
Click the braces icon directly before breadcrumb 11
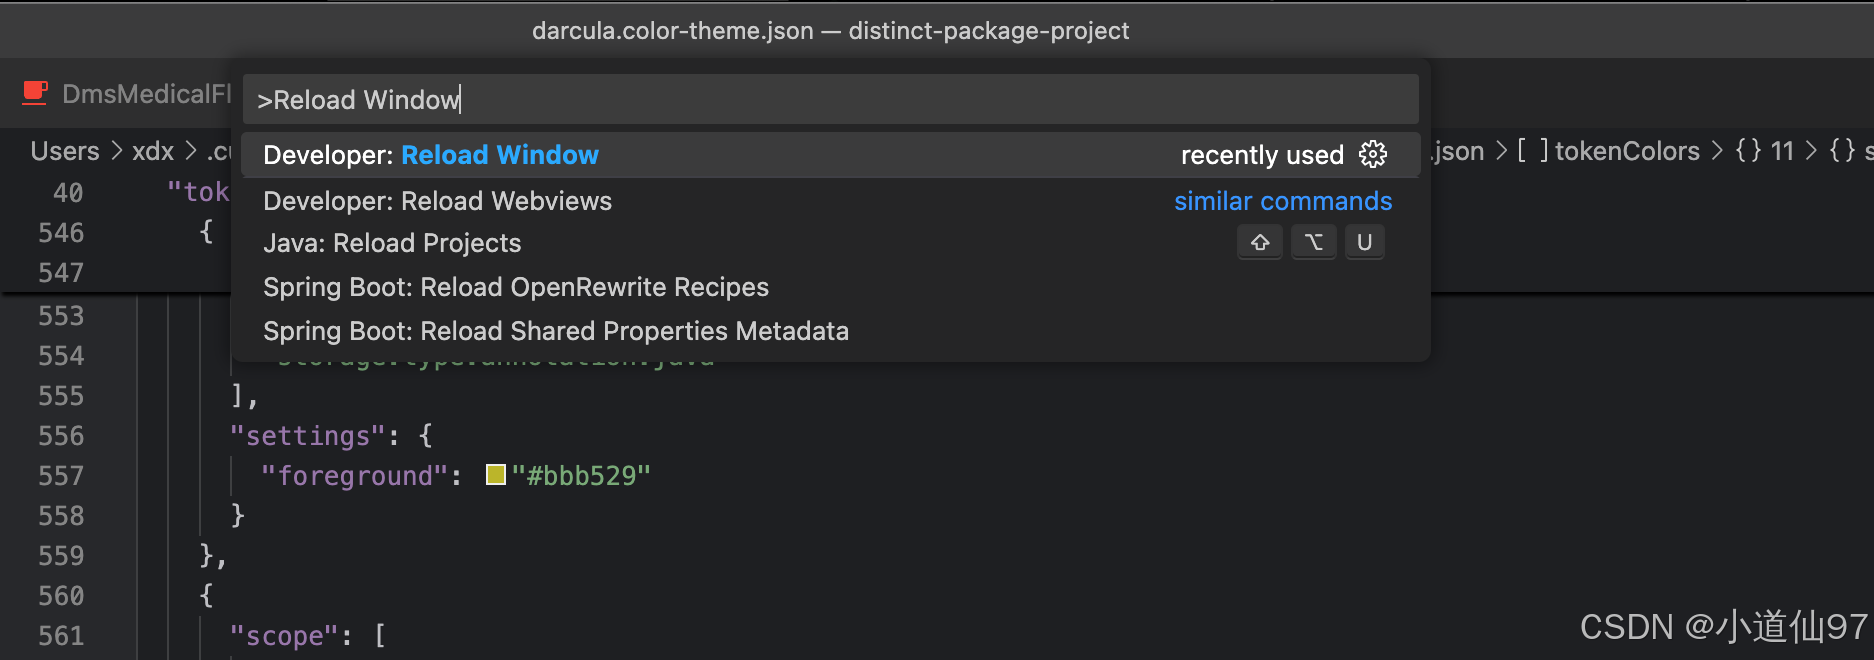tap(1748, 151)
